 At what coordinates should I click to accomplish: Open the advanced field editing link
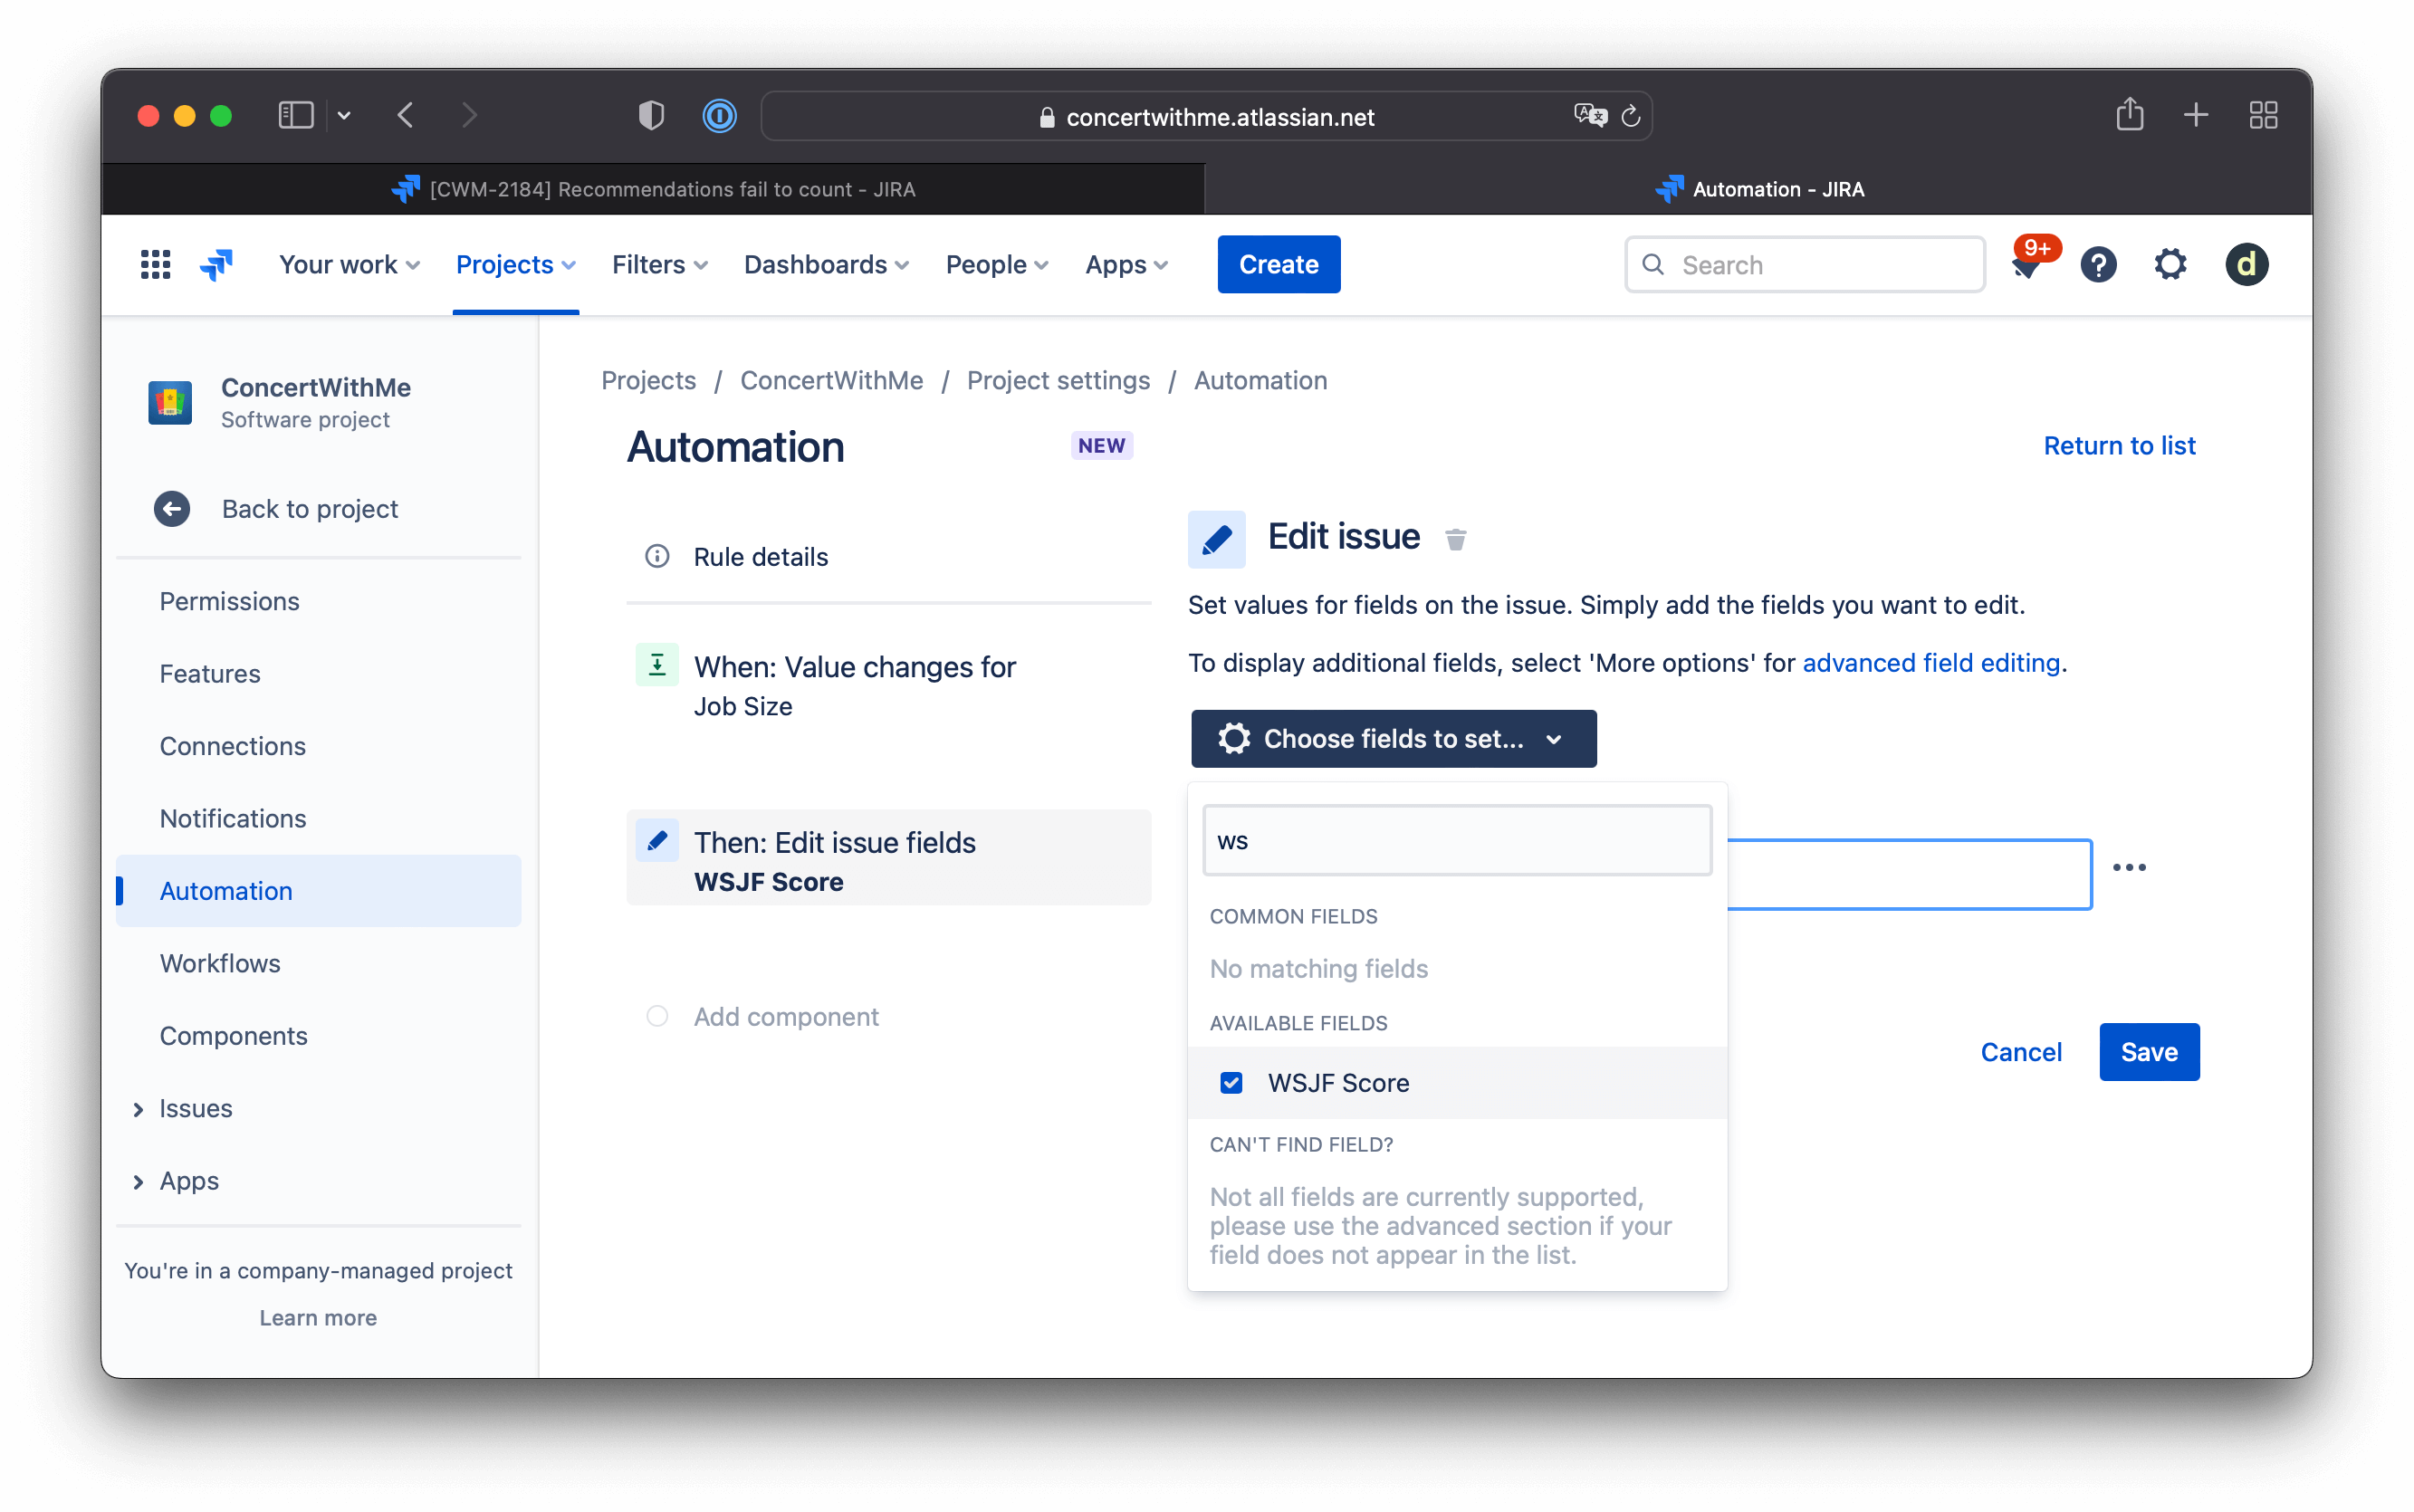click(x=1931, y=662)
